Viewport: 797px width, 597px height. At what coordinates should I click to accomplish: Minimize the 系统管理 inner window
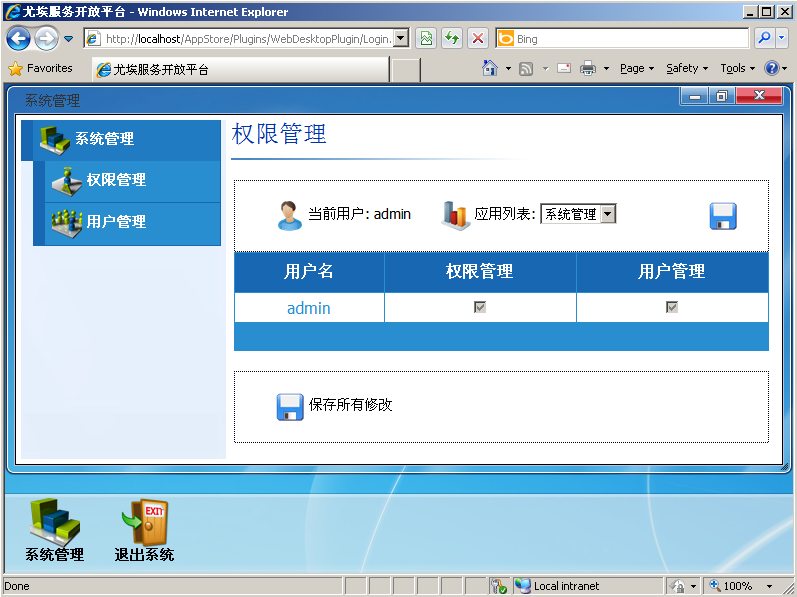tap(695, 96)
